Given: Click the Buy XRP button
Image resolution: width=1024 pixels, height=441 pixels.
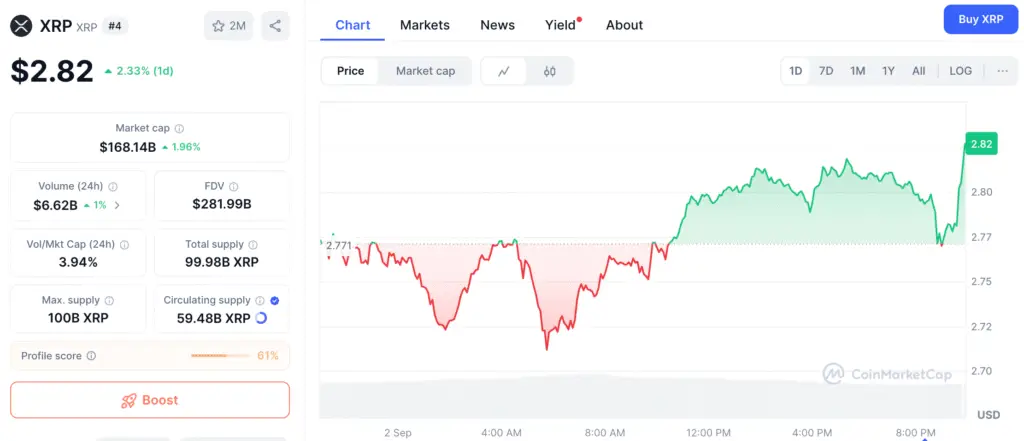Looking at the screenshot, I should [x=980, y=19].
